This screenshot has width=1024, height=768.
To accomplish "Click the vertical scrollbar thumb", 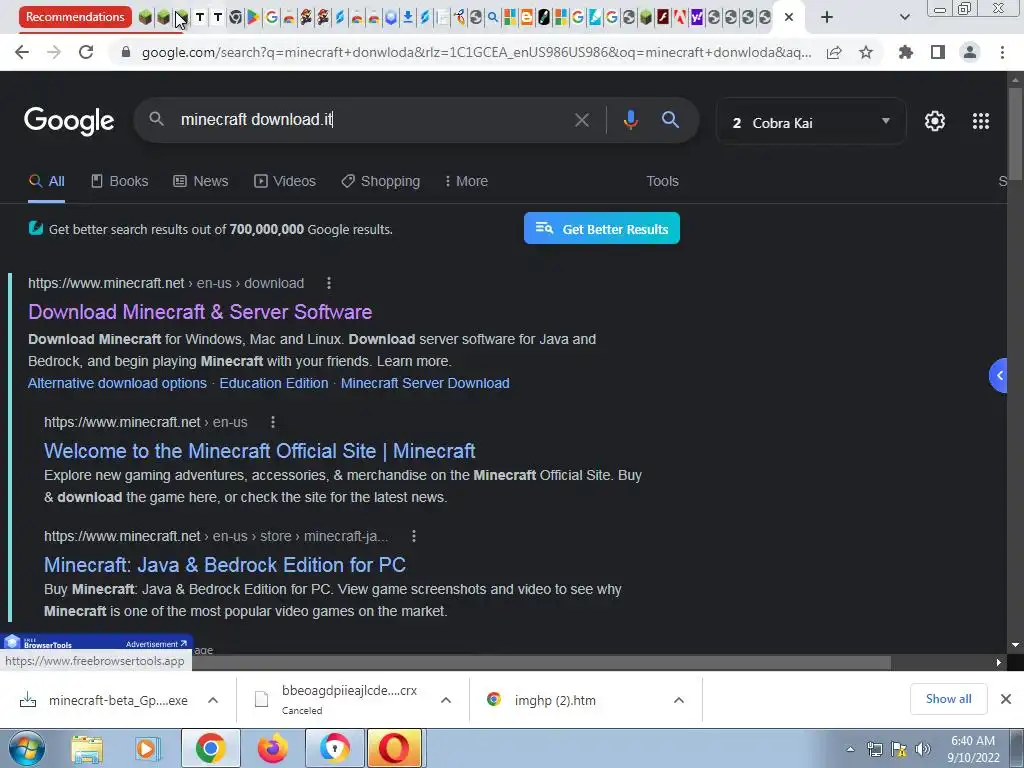I will coord(1015,134).
